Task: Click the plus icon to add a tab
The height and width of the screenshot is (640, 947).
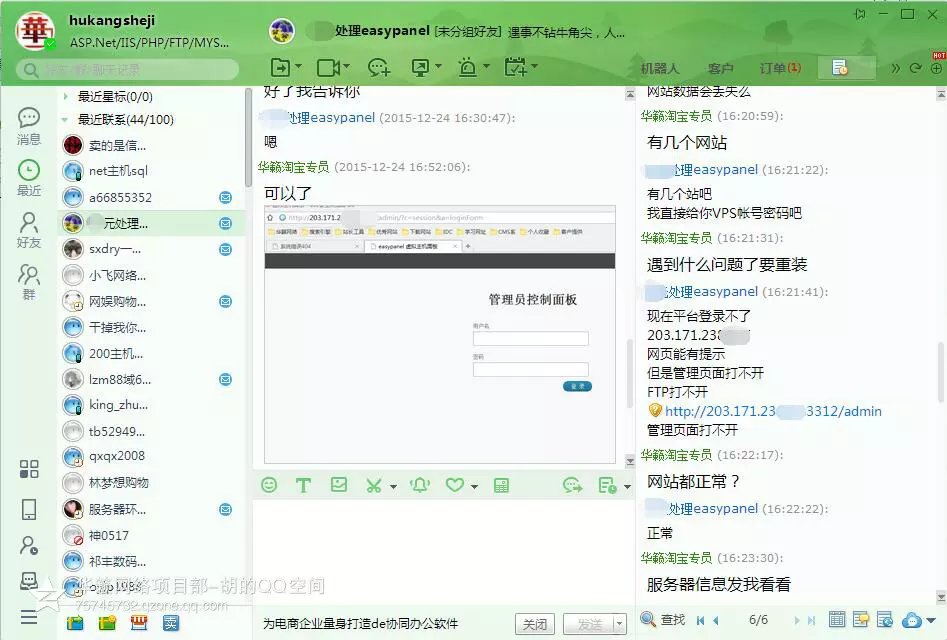Action: click(x=936, y=68)
